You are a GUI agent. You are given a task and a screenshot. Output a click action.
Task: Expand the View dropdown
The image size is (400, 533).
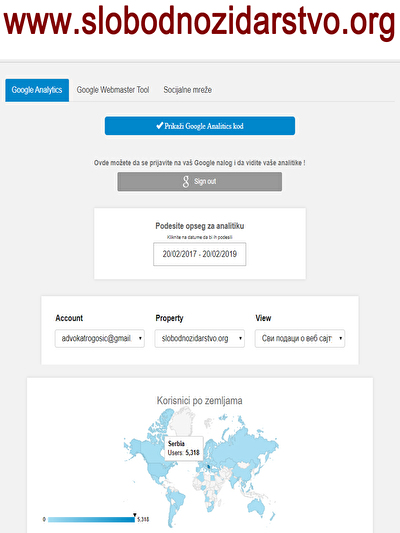click(x=300, y=338)
